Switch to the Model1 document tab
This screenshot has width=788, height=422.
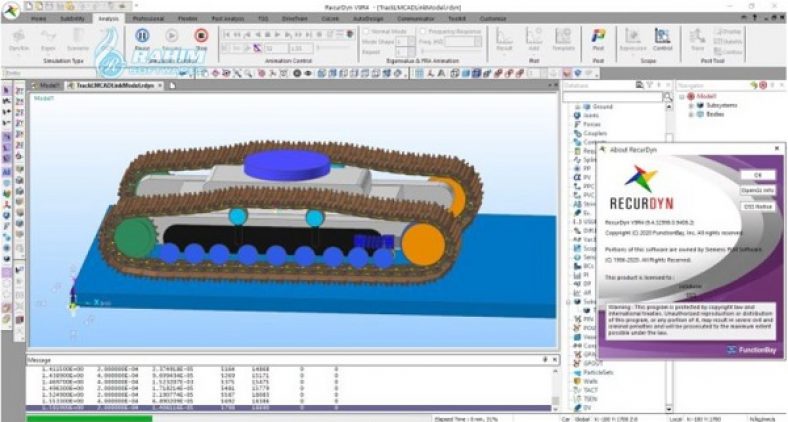(47, 85)
